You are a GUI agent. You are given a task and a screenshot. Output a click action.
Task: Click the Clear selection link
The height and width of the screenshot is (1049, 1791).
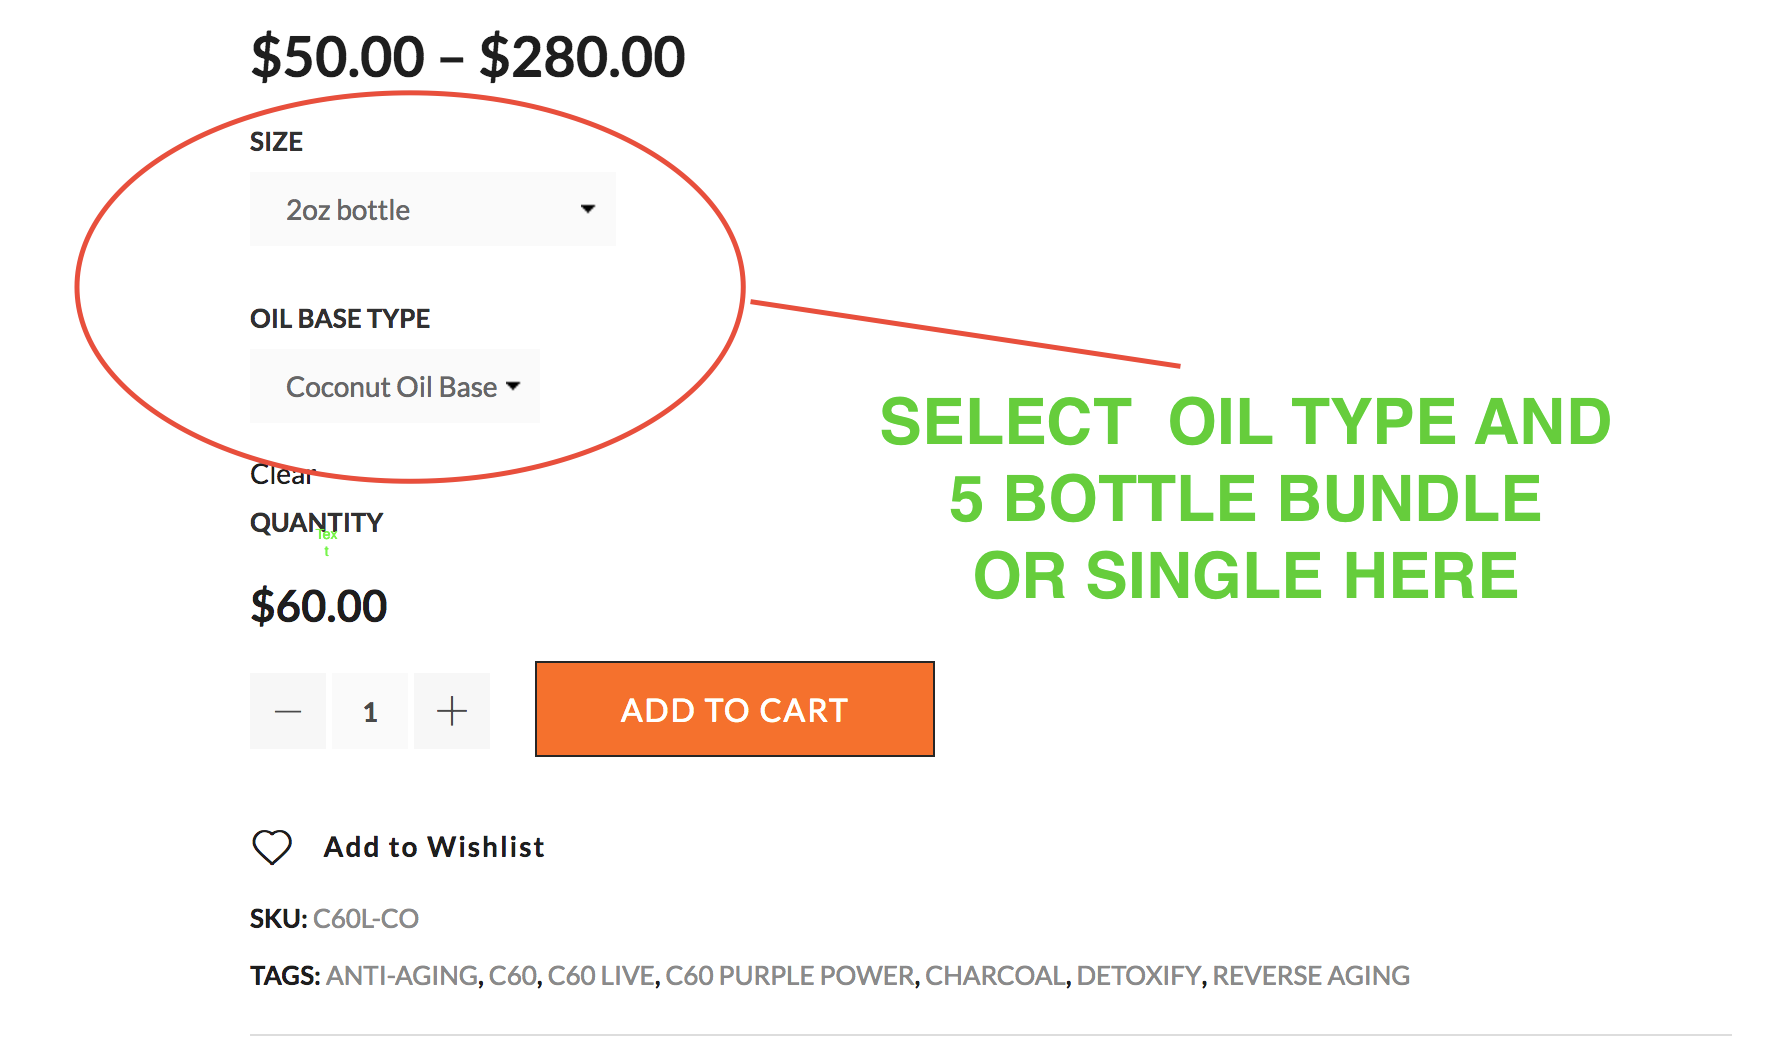(x=283, y=474)
